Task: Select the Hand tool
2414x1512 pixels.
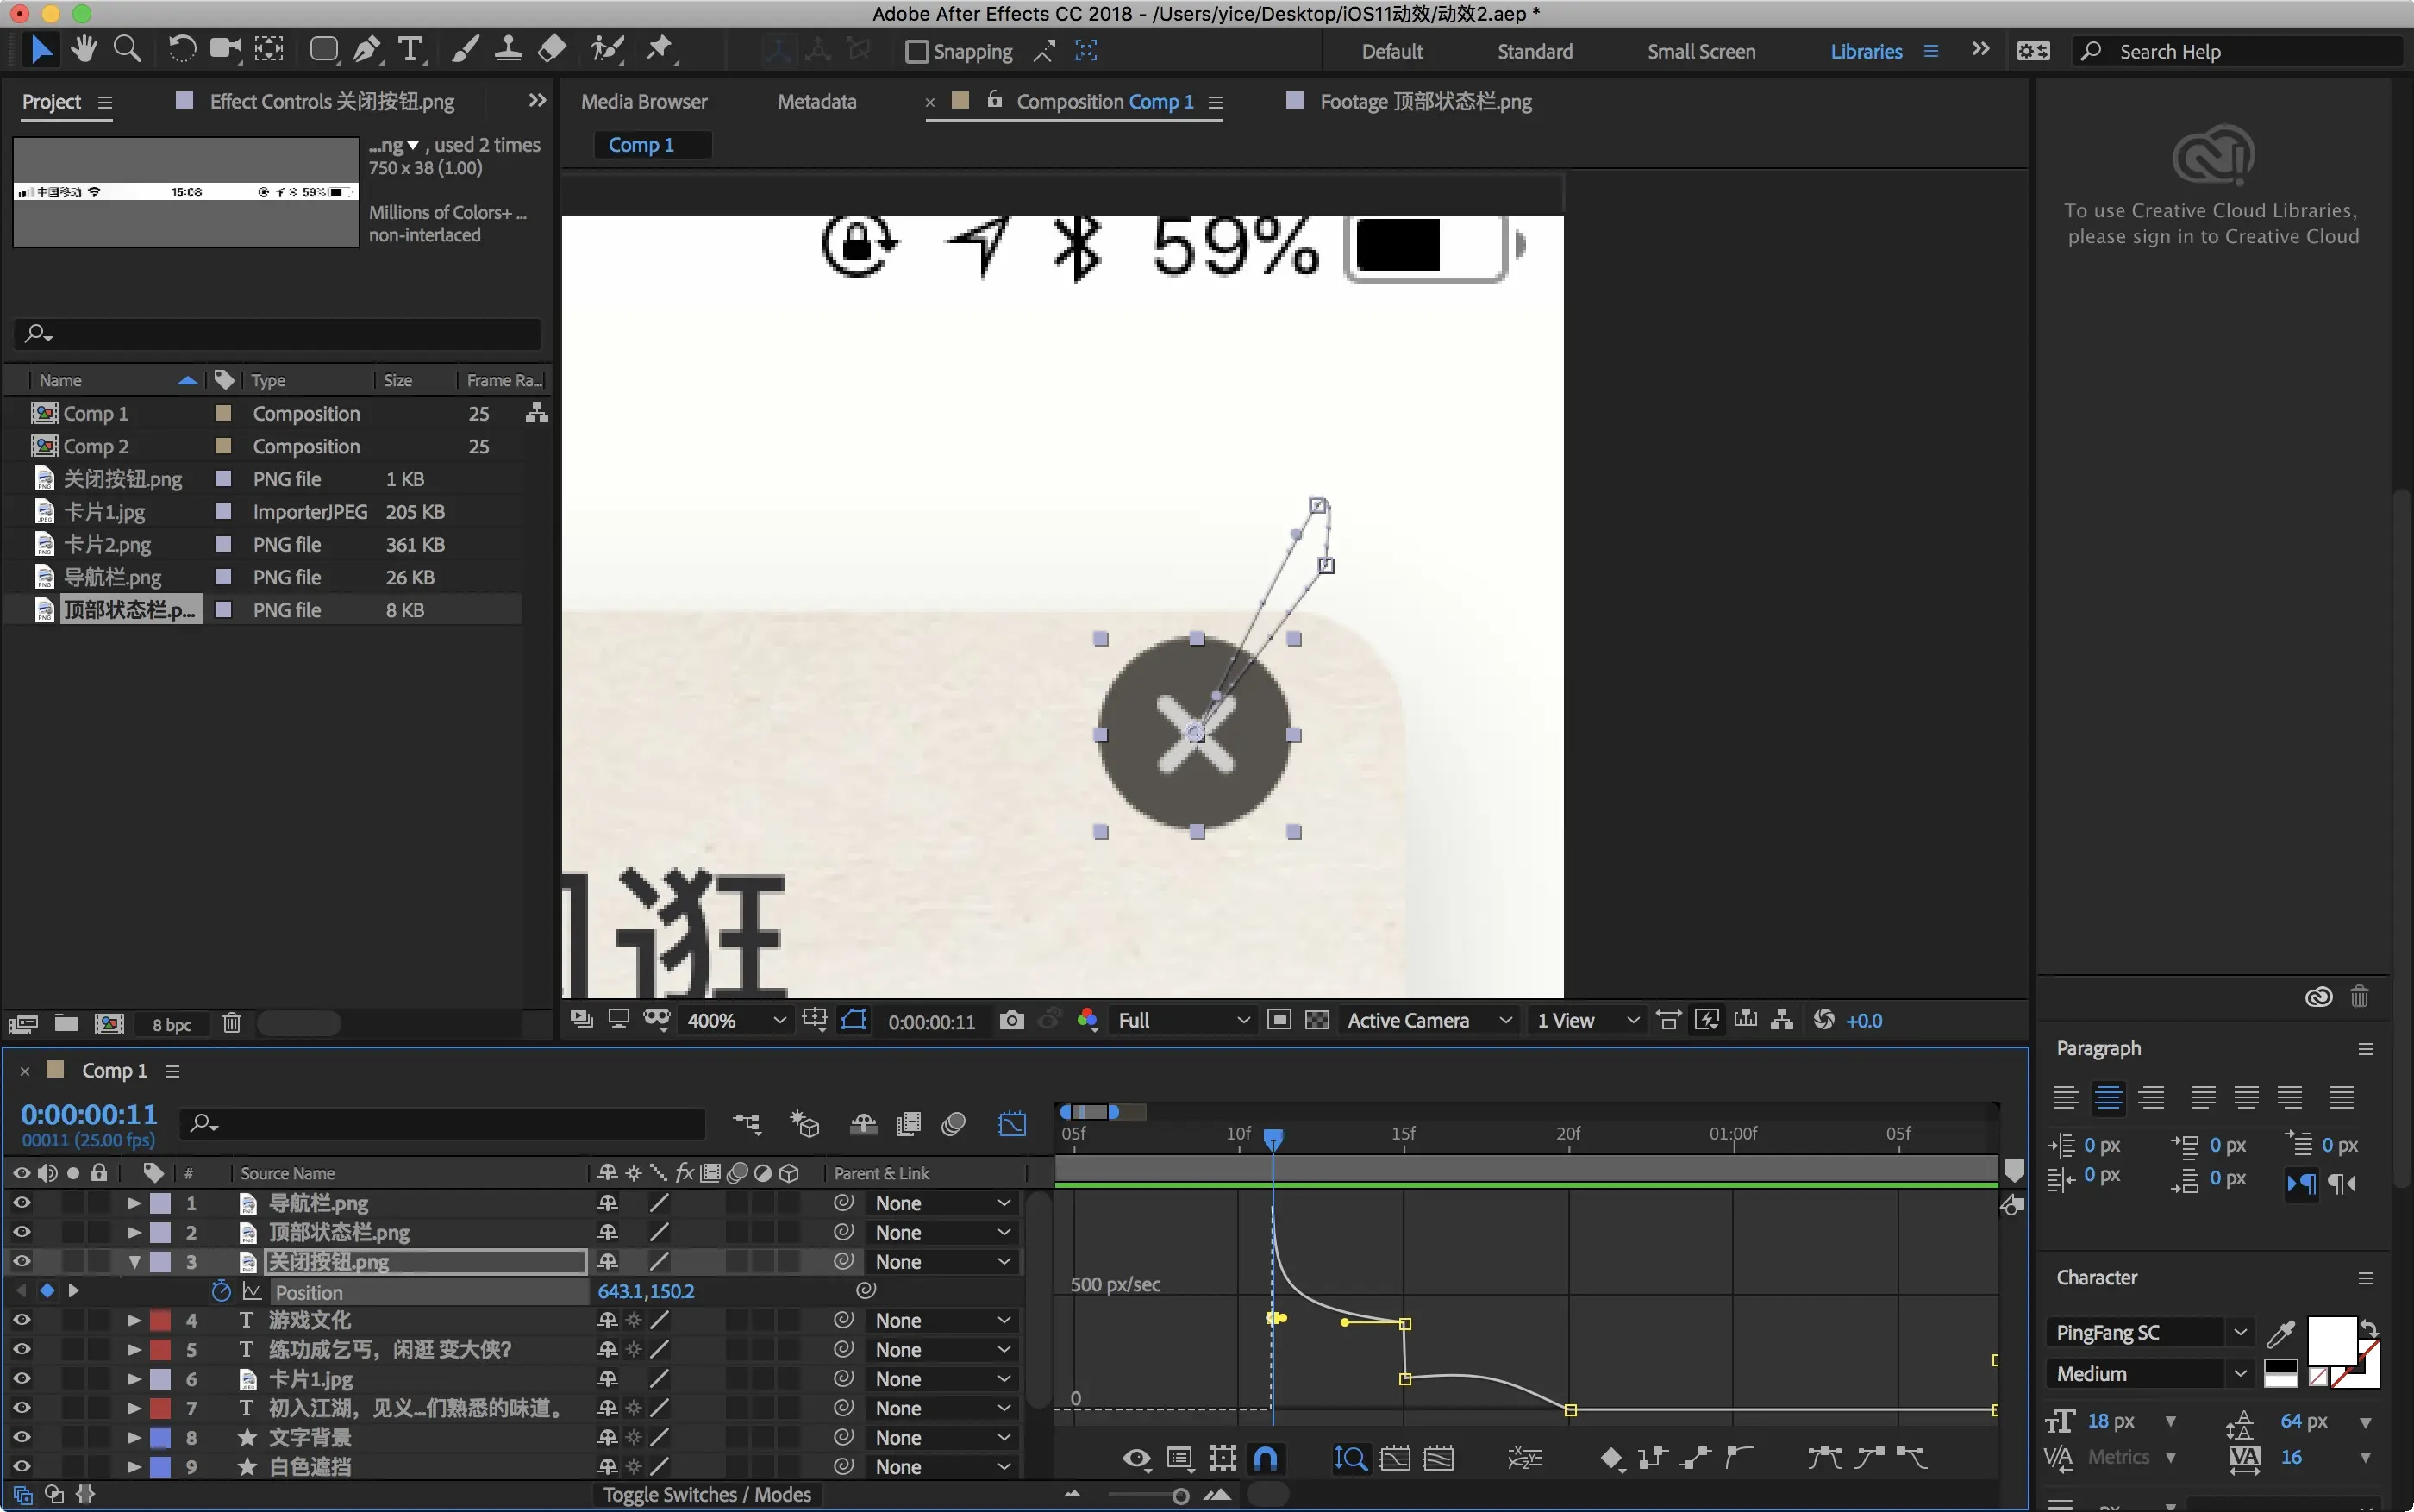Action: click(x=84, y=49)
